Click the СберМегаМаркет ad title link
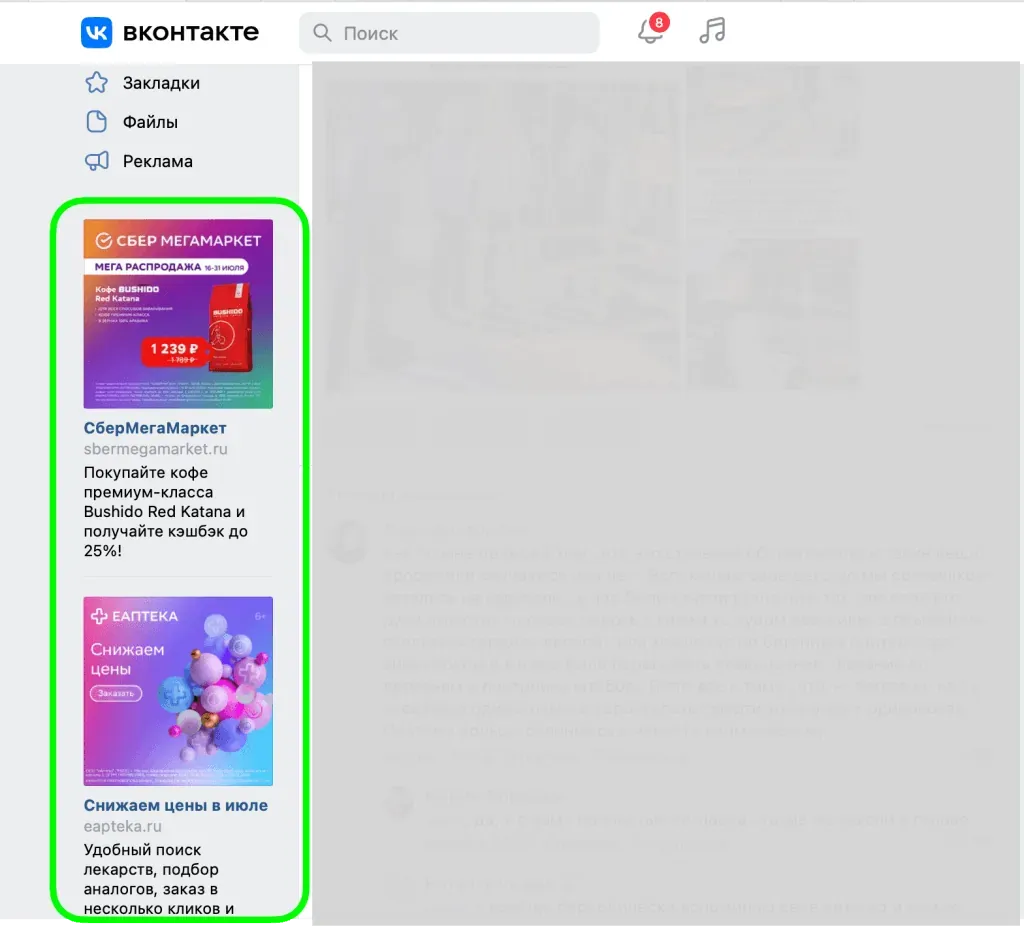The width and height of the screenshot is (1024, 927). pyautogui.click(x=155, y=428)
